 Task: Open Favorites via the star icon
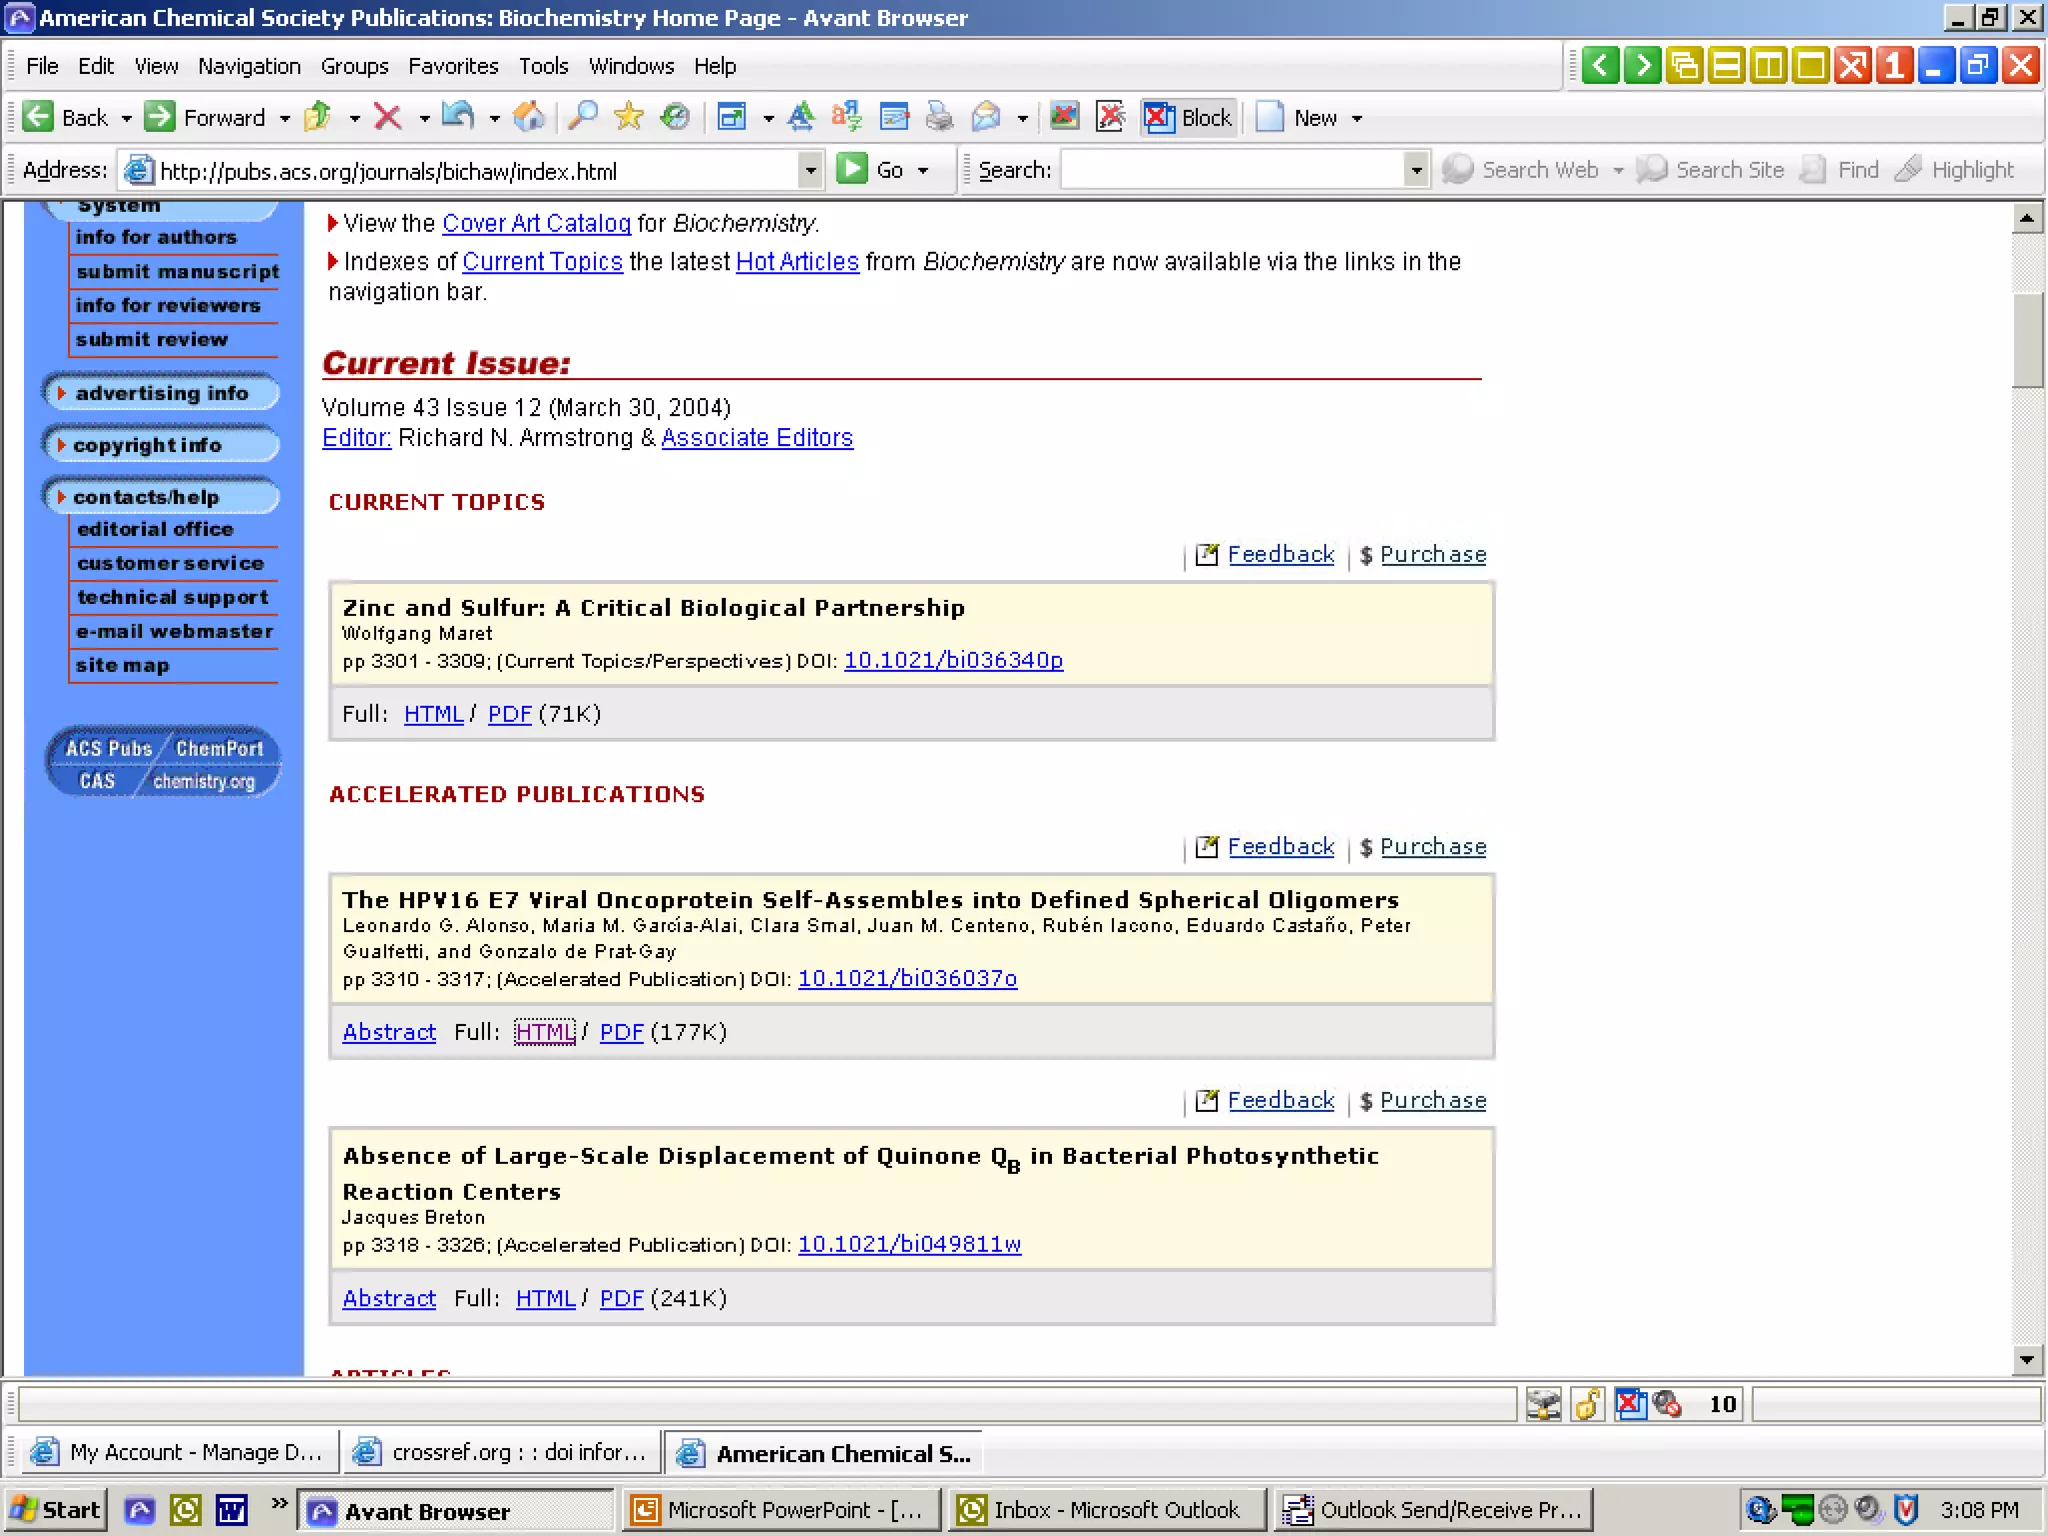pos(628,117)
